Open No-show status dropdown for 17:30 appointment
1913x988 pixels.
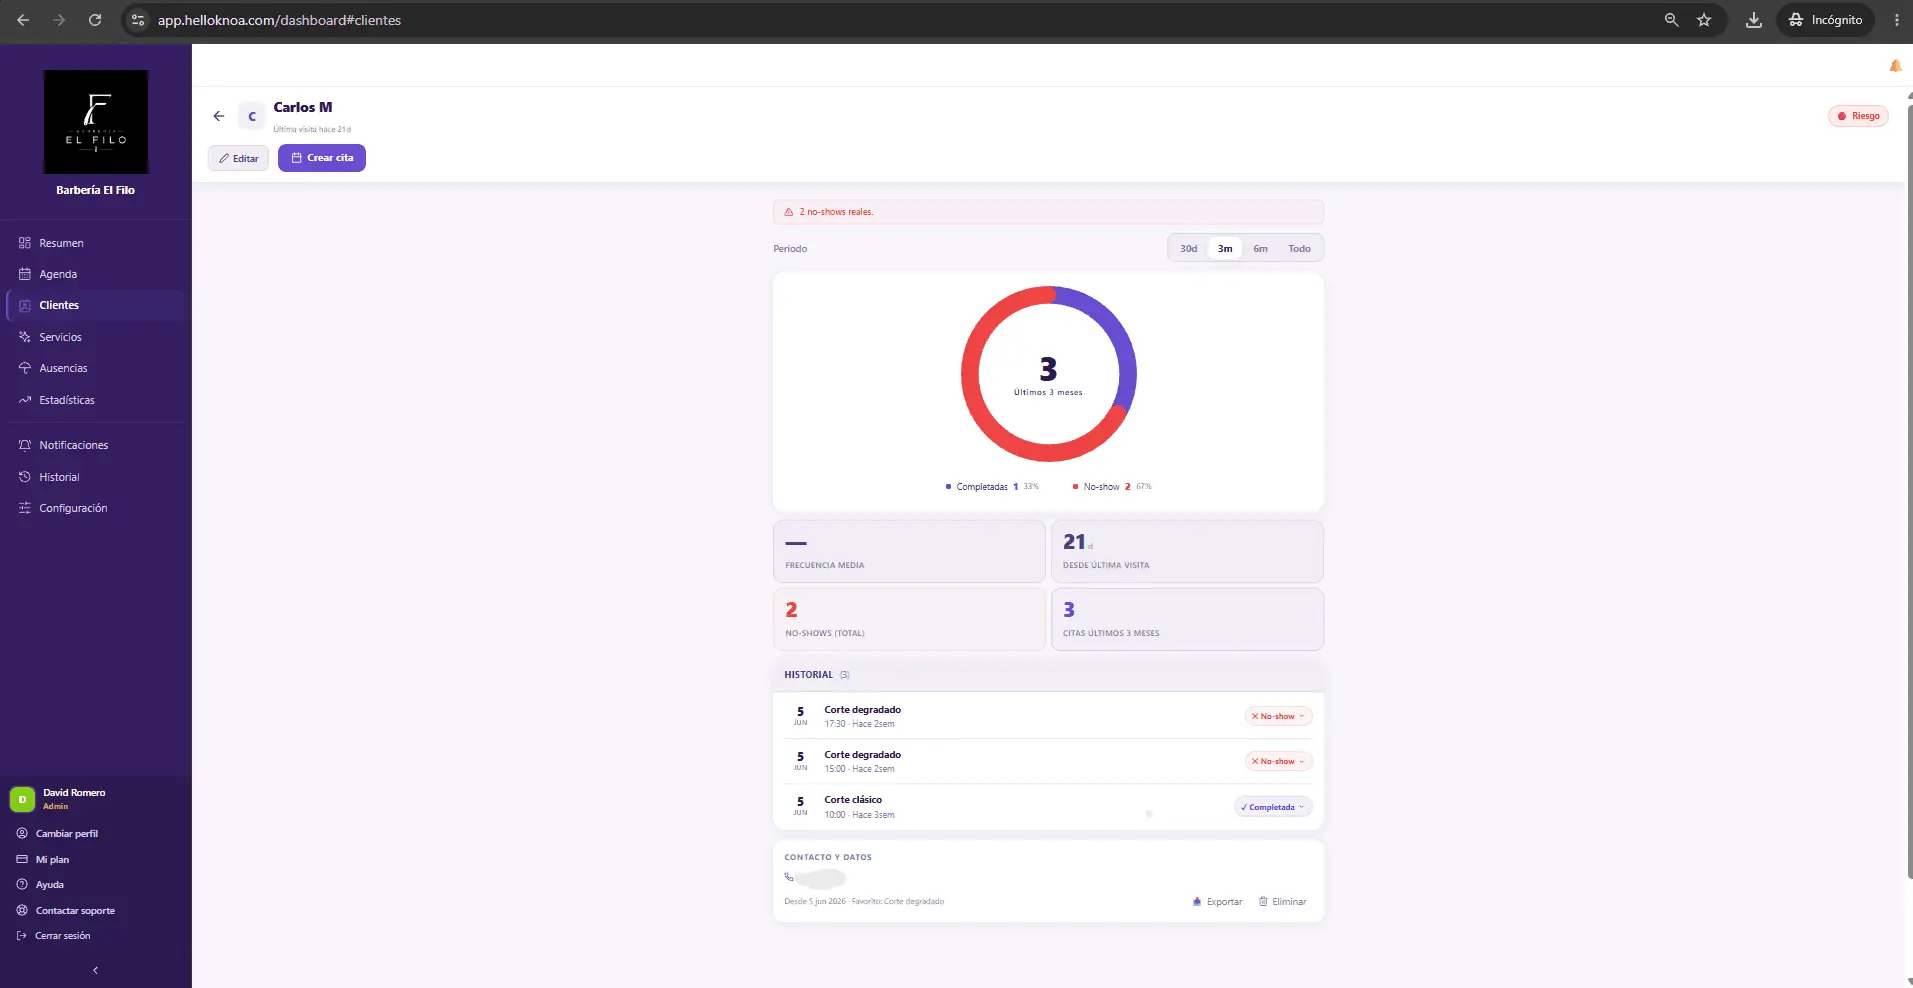pyautogui.click(x=1278, y=716)
